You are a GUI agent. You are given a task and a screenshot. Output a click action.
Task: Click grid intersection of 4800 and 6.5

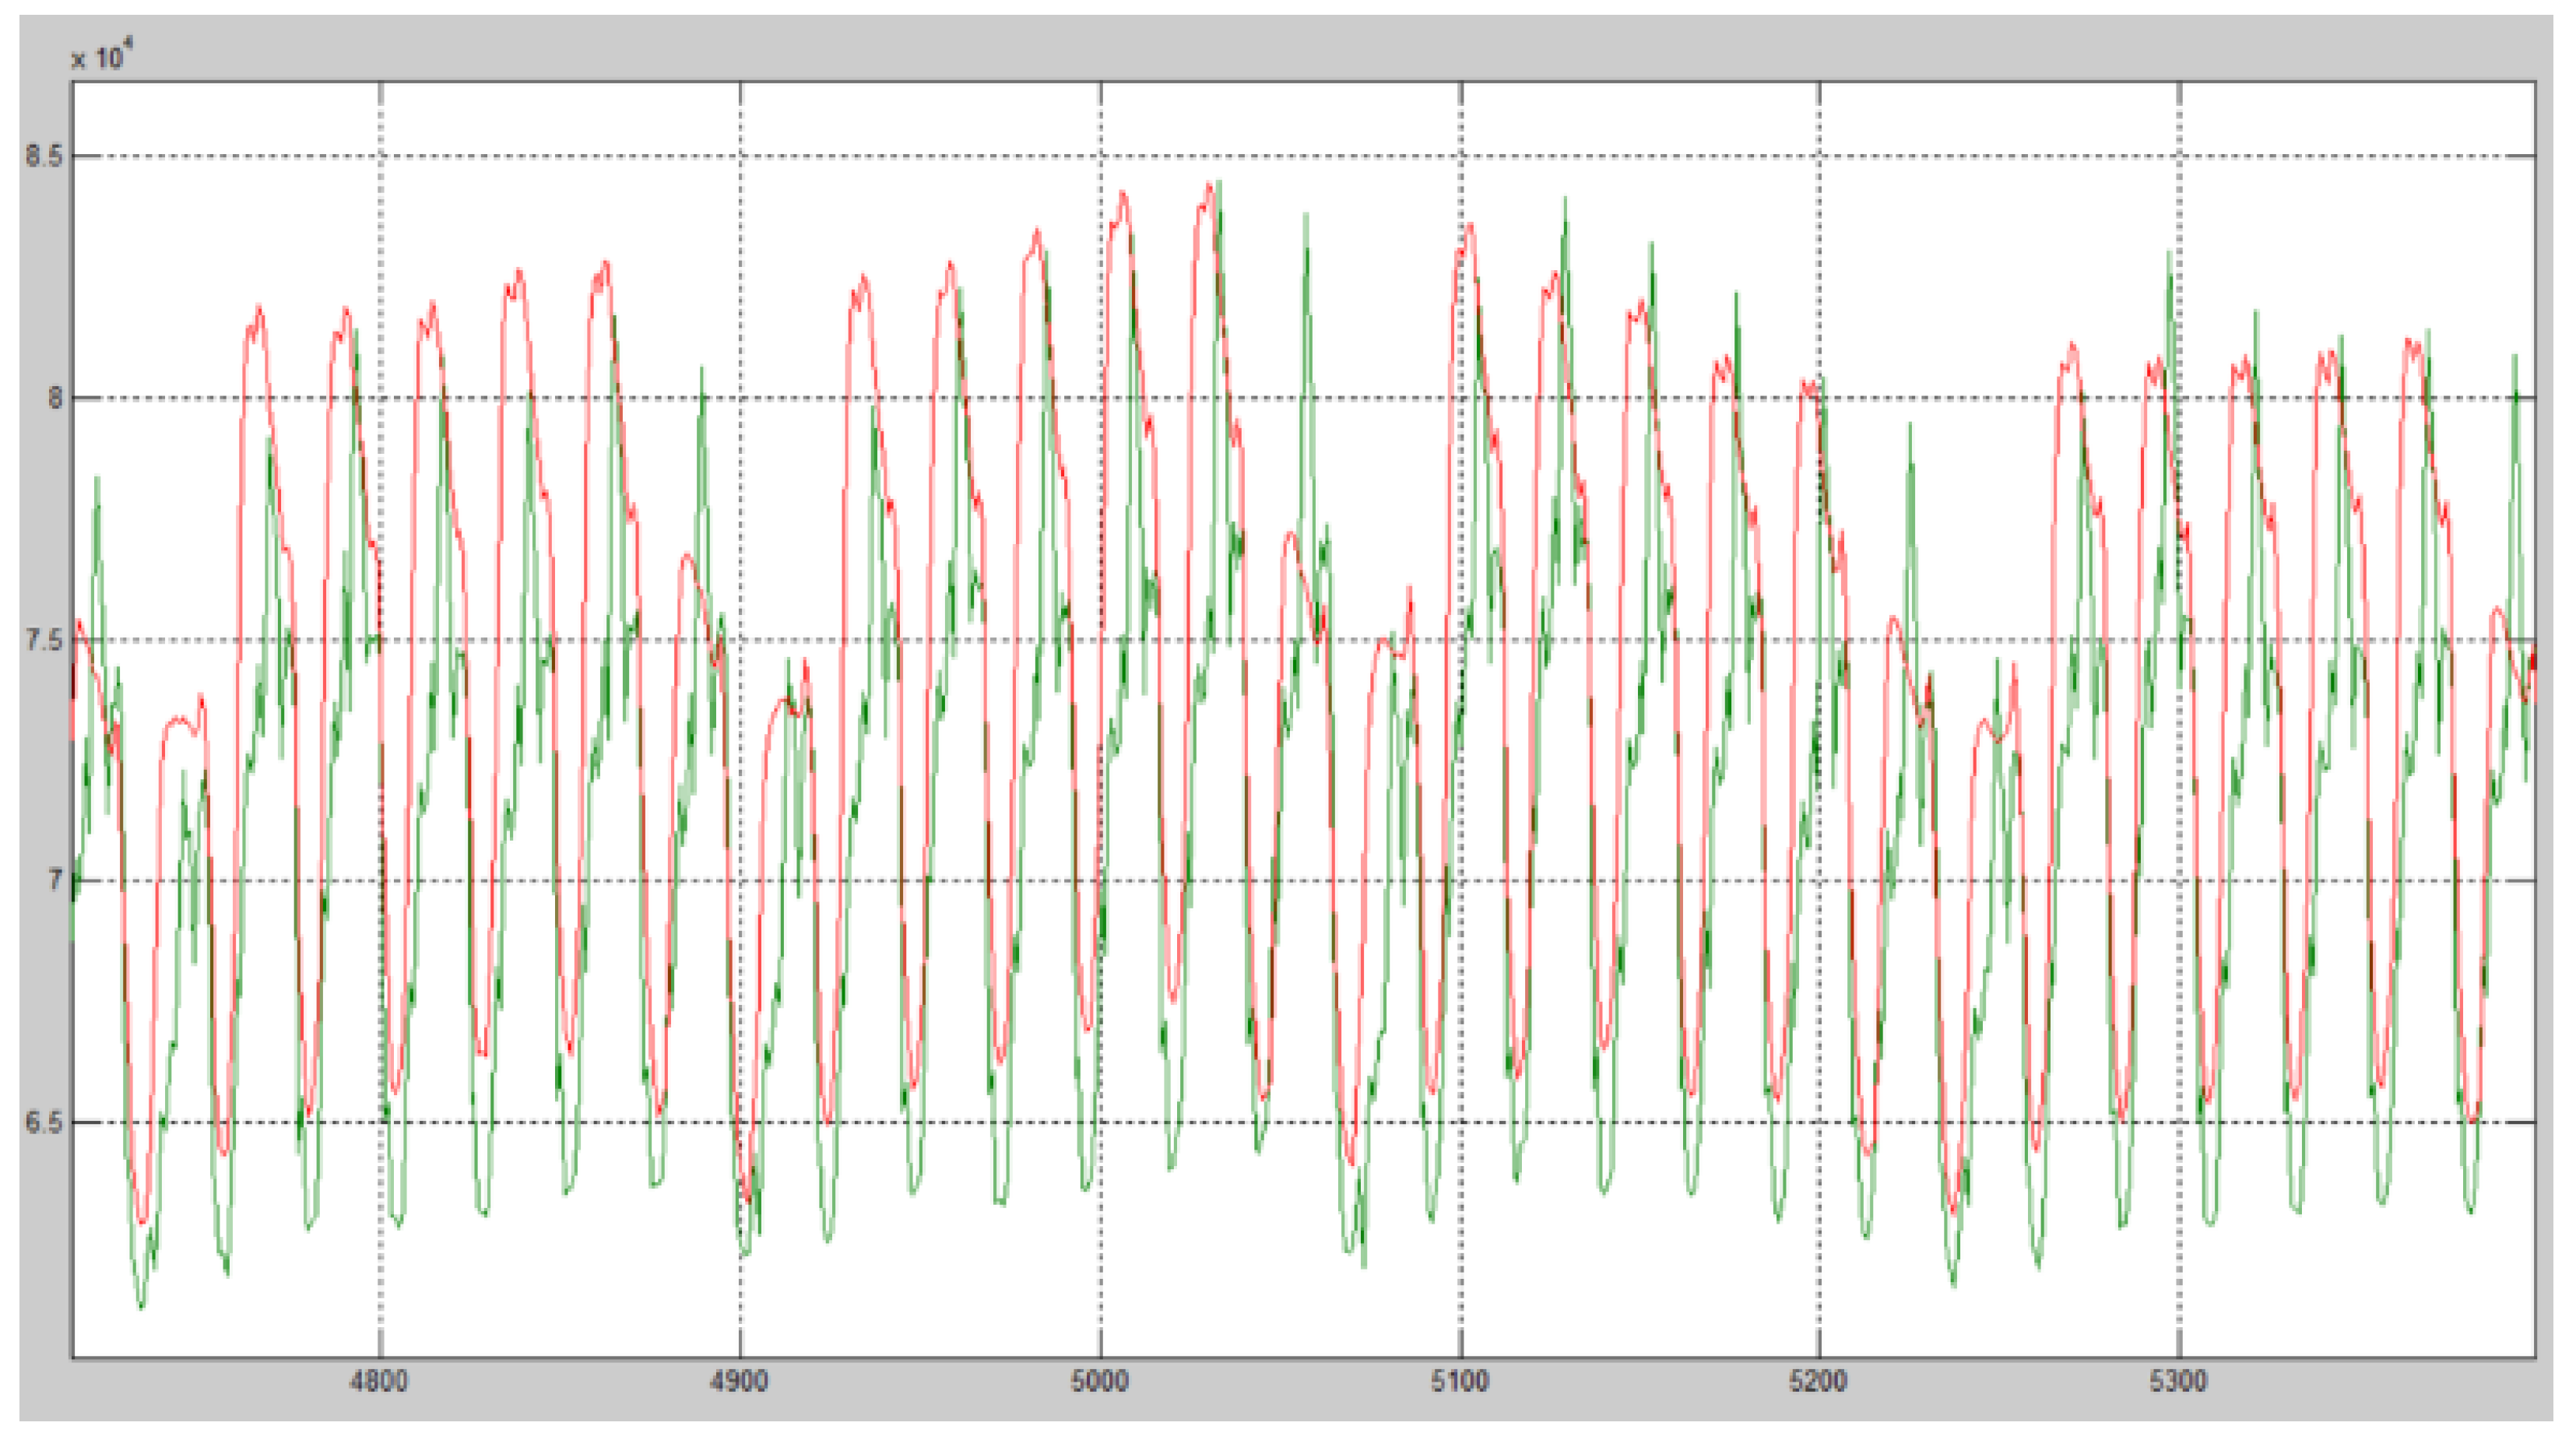[x=380, y=1122]
